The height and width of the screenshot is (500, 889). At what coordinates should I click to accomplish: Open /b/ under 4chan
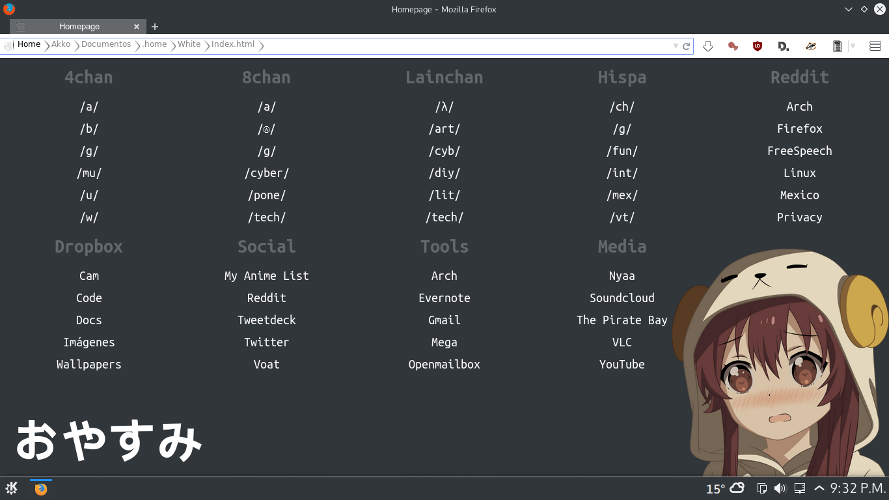[x=89, y=129]
